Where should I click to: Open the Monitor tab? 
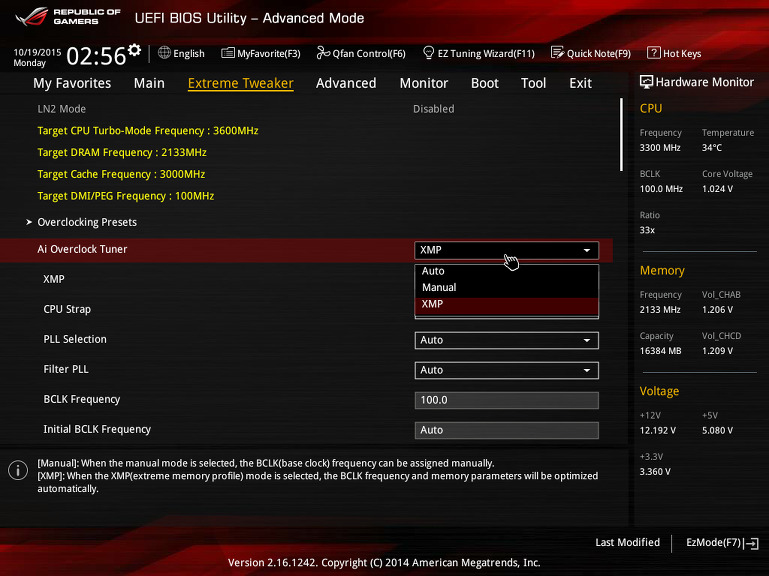[x=424, y=83]
